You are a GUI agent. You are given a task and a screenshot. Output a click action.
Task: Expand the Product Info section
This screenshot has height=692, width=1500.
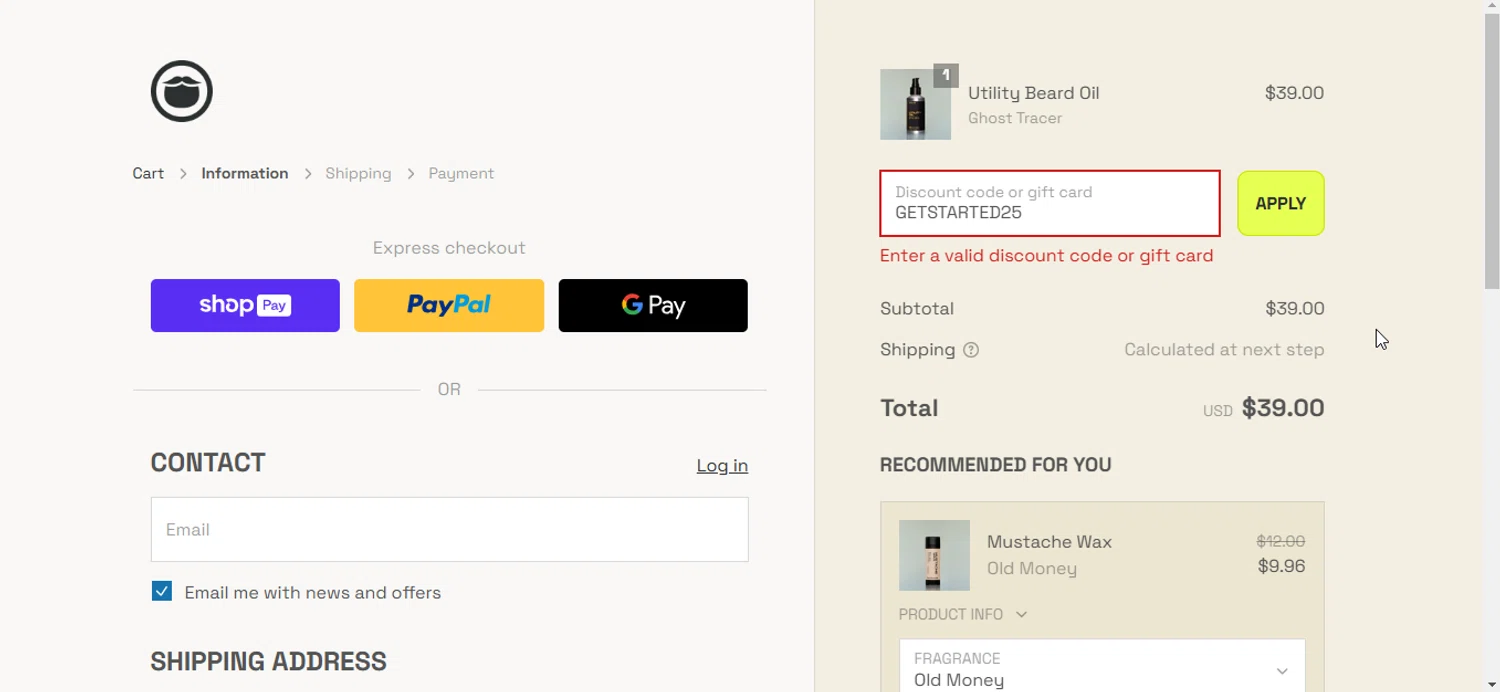[963, 614]
